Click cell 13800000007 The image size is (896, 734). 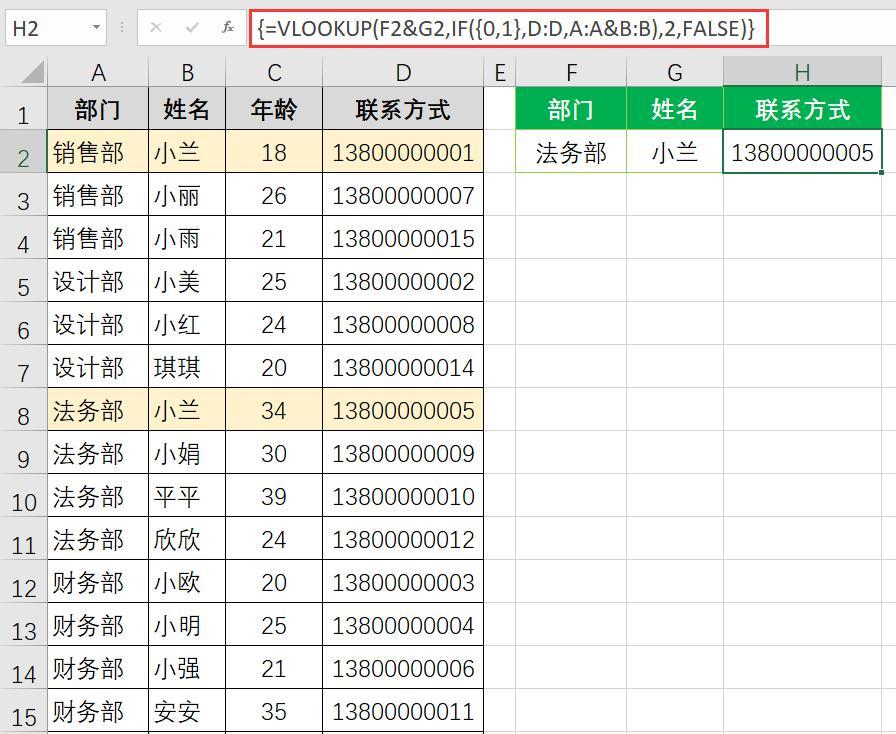coord(403,194)
